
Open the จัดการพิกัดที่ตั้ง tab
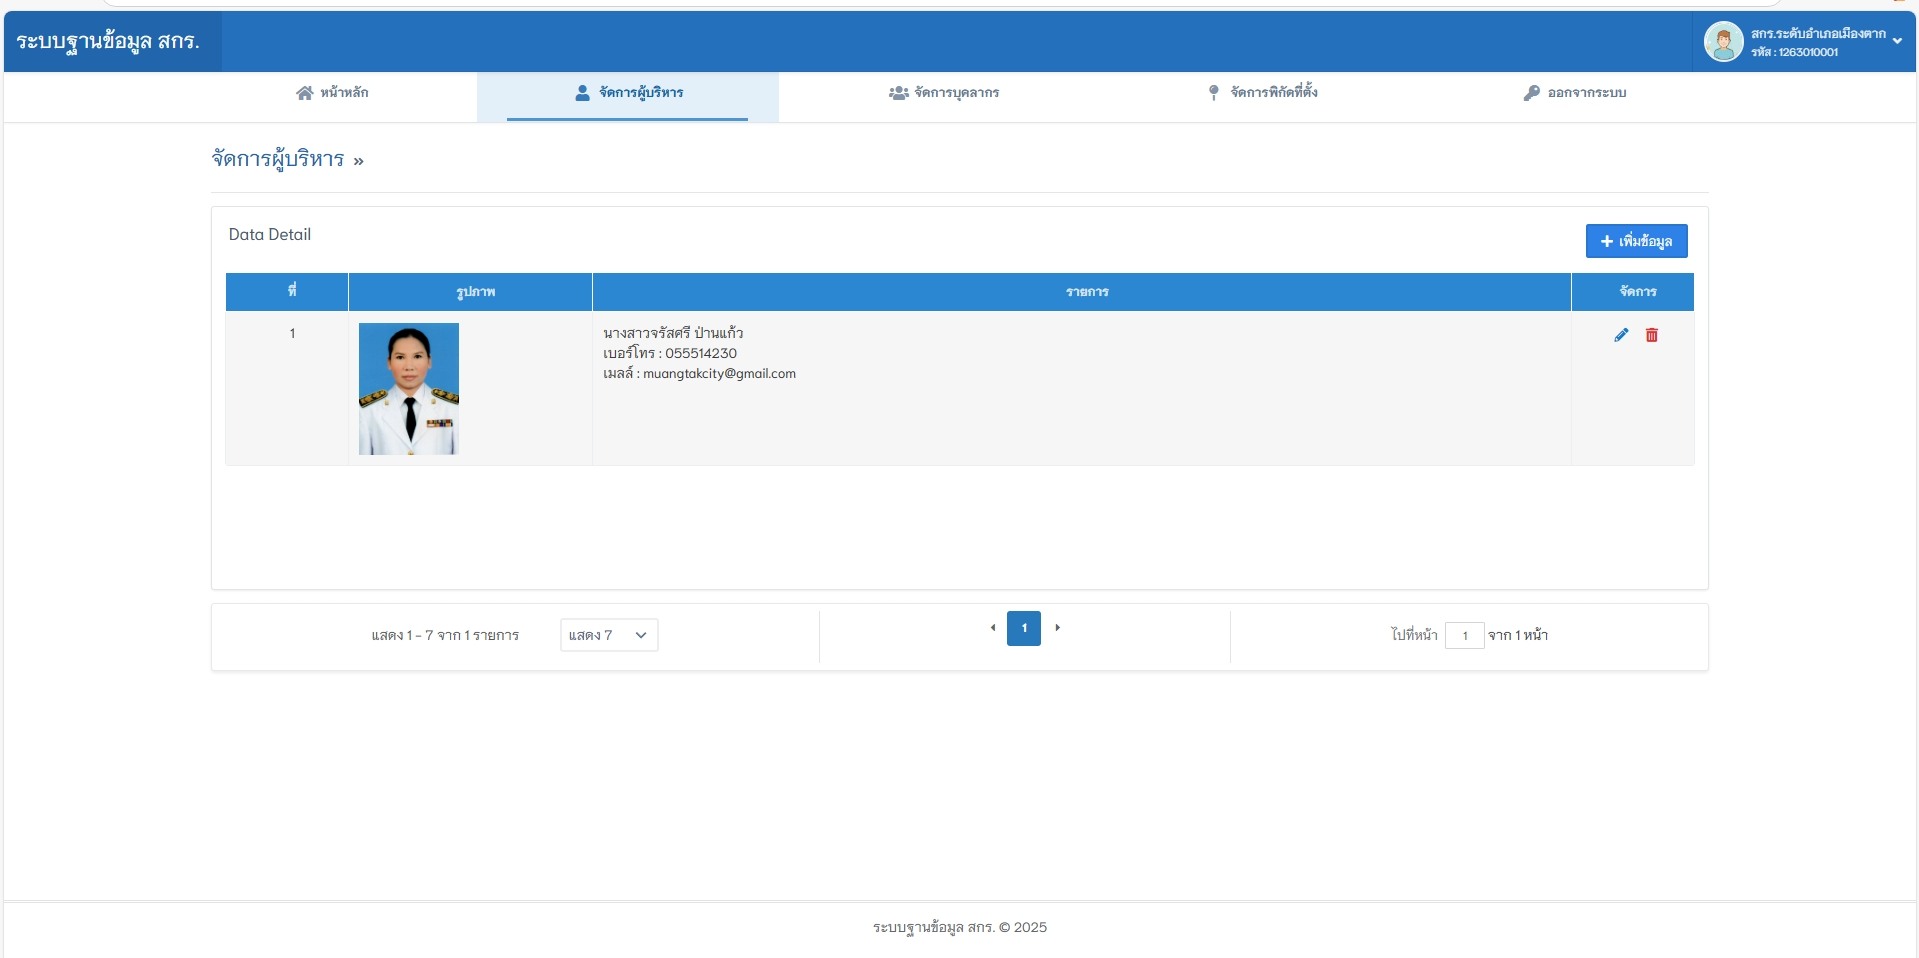(1262, 93)
